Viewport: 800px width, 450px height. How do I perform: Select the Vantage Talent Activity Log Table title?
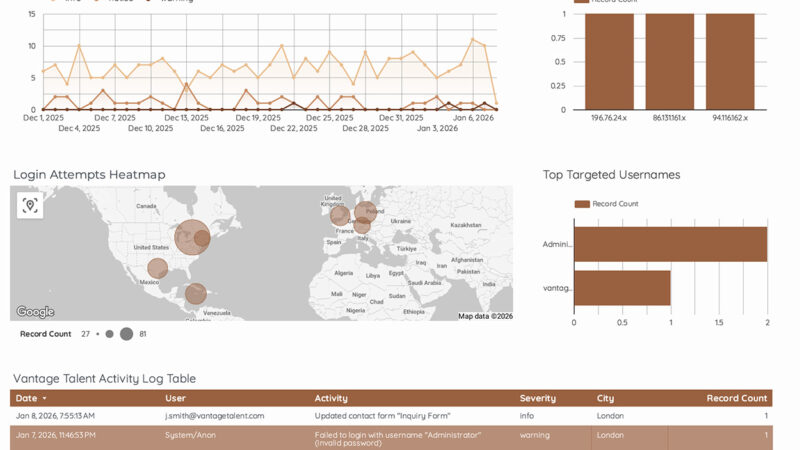coord(105,379)
